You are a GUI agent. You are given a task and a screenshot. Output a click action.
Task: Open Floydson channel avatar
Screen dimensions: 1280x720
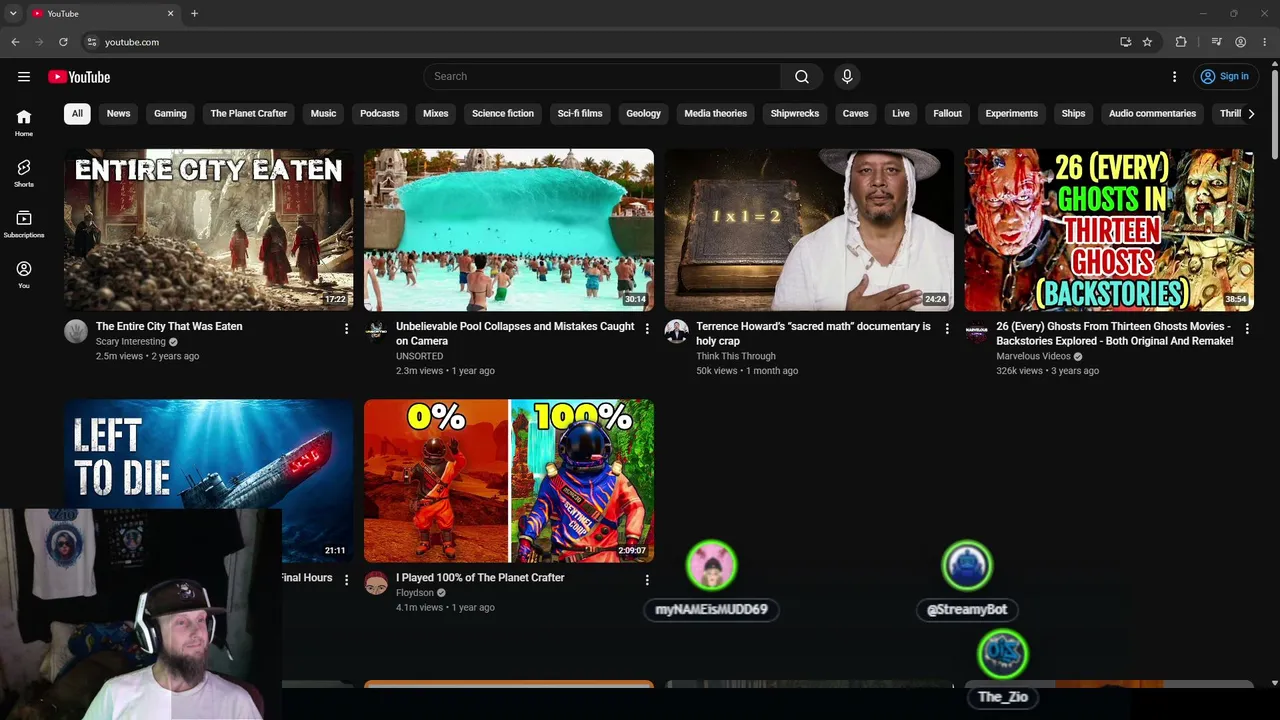[376, 583]
